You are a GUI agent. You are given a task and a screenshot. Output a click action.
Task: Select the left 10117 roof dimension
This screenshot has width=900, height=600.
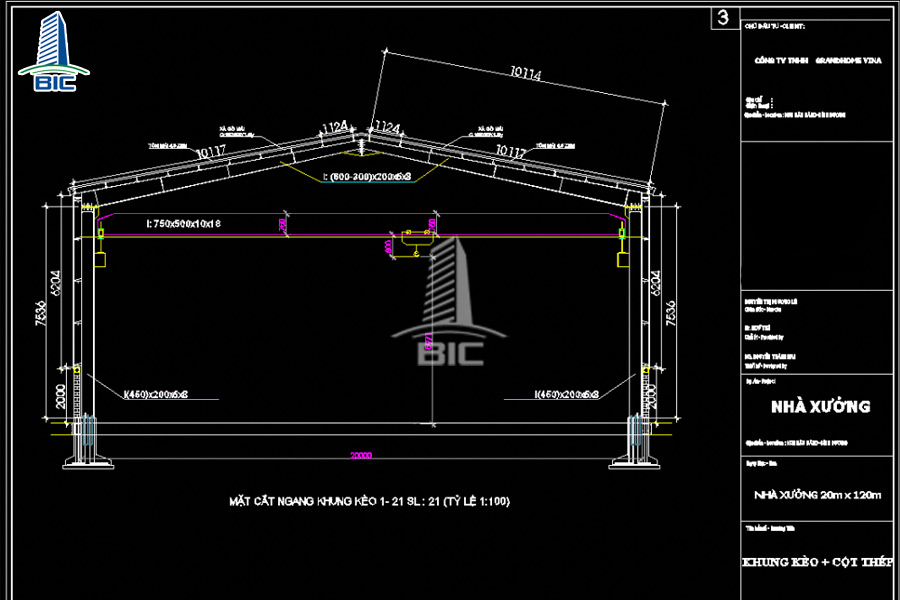[x=210, y=152]
